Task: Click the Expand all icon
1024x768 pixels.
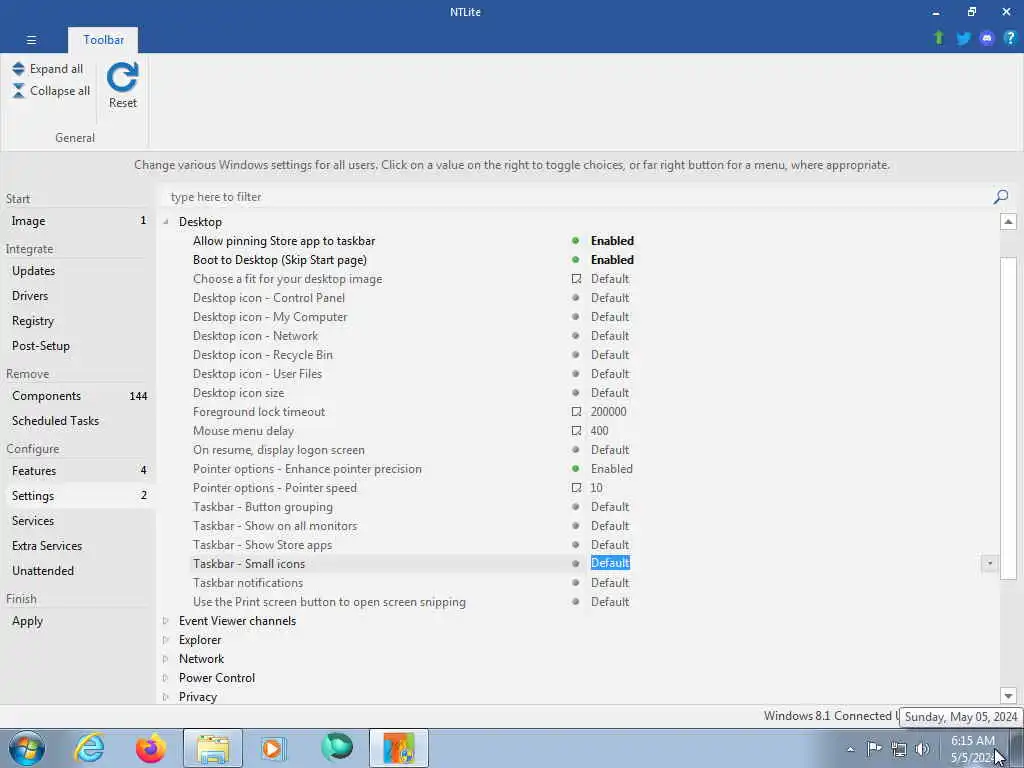Action: [x=18, y=69]
